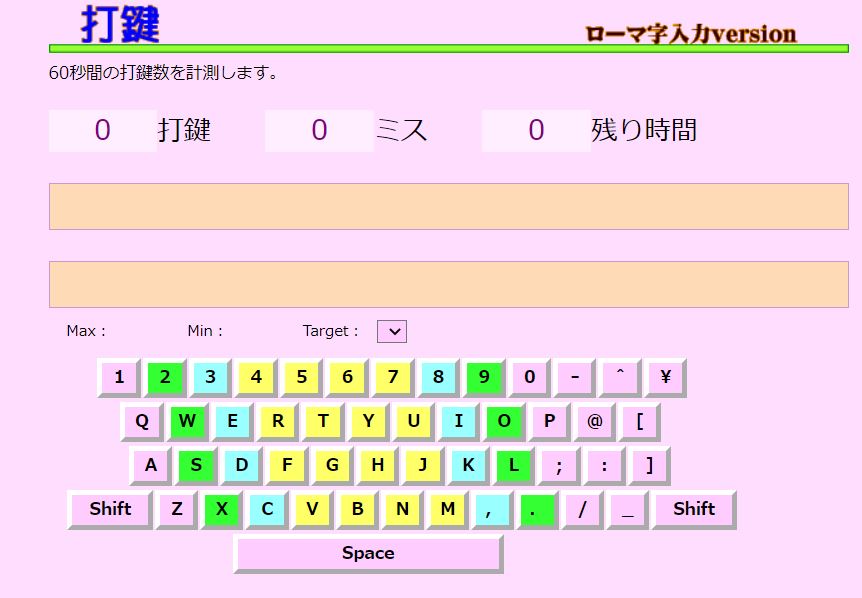Click the green number 2 key
Image resolution: width=862 pixels, height=598 pixels.
coord(165,377)
